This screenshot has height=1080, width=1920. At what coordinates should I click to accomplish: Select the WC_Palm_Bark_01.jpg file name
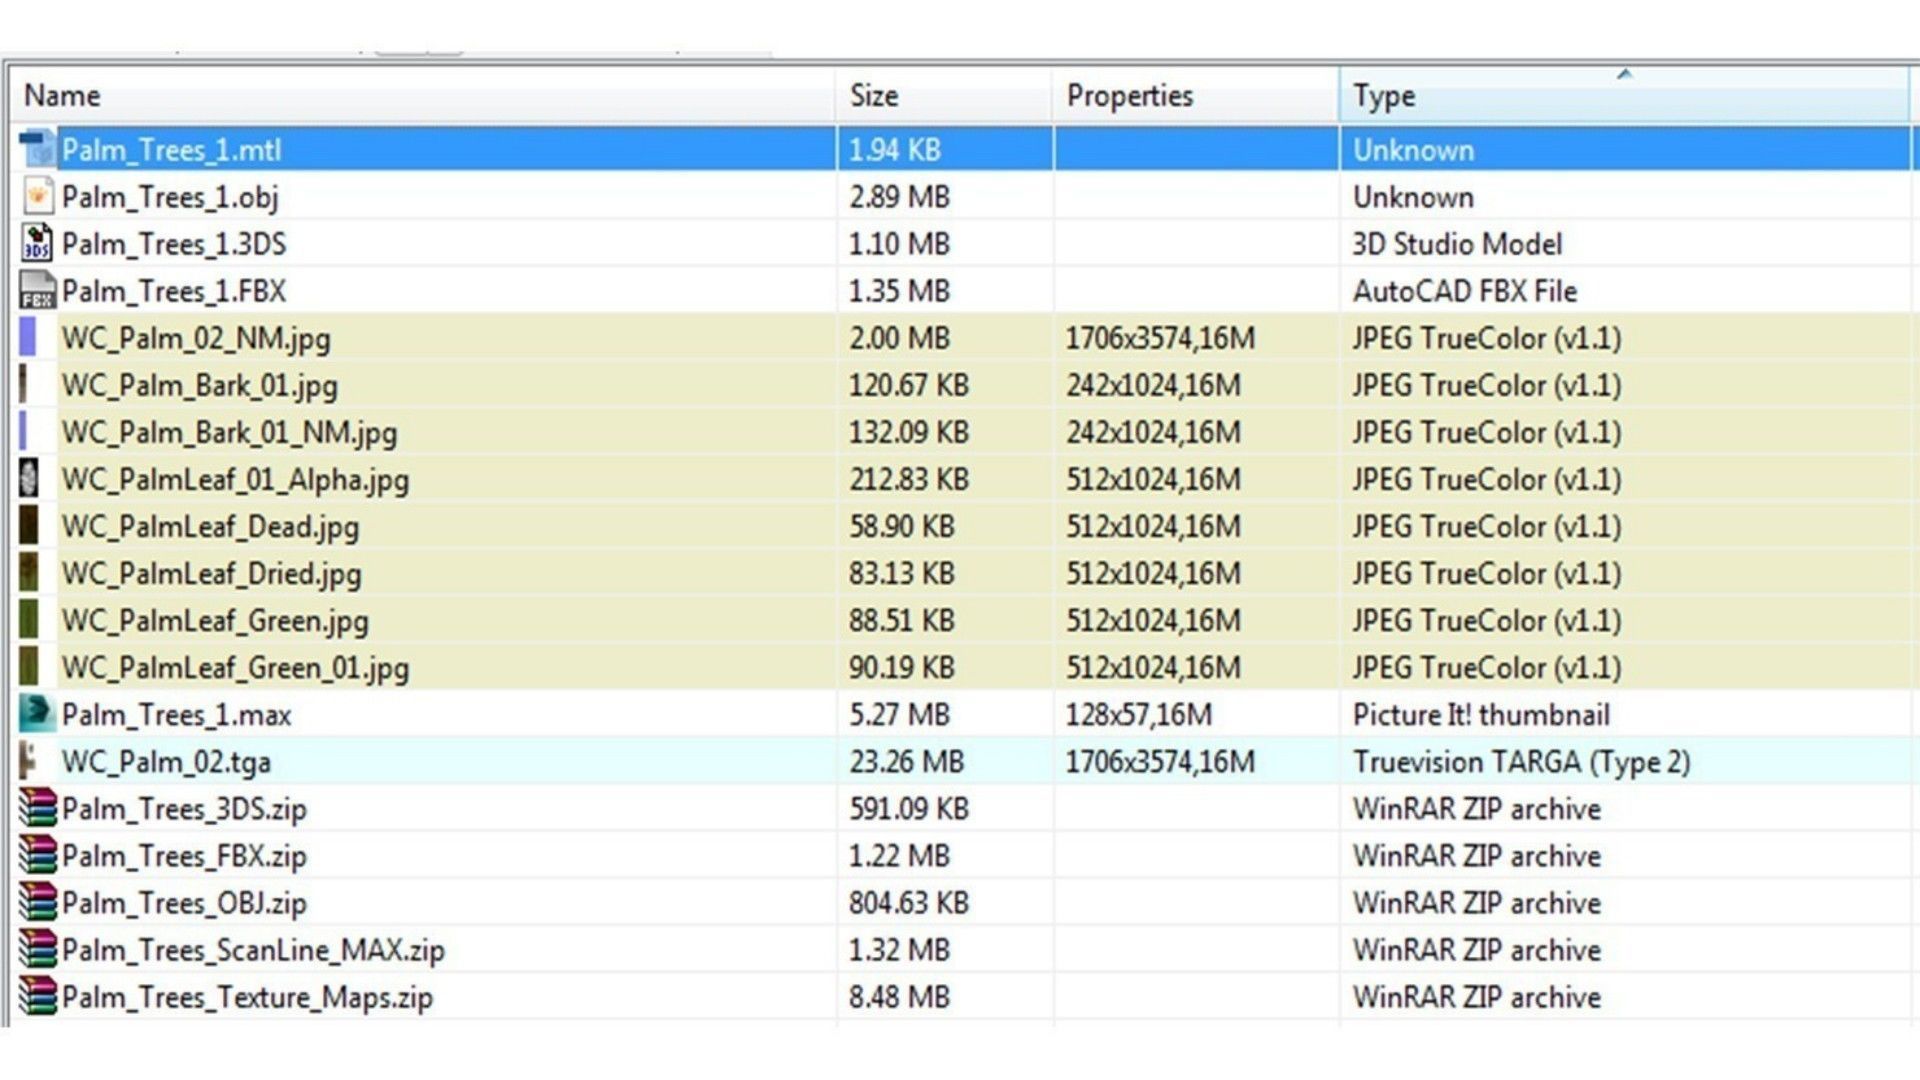coord(199,386)
